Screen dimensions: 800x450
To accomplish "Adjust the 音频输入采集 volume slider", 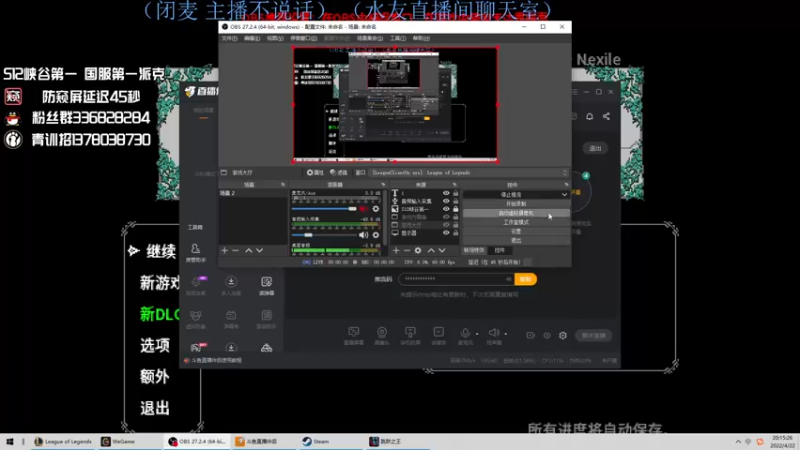I will tap(324, 235).
